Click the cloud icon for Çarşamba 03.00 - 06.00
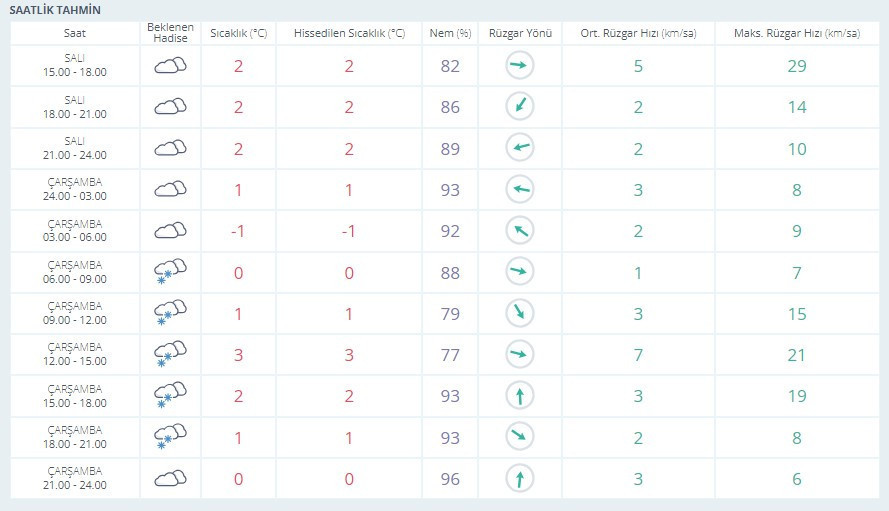This screenshot has height=511, width=889. point(170,231)
